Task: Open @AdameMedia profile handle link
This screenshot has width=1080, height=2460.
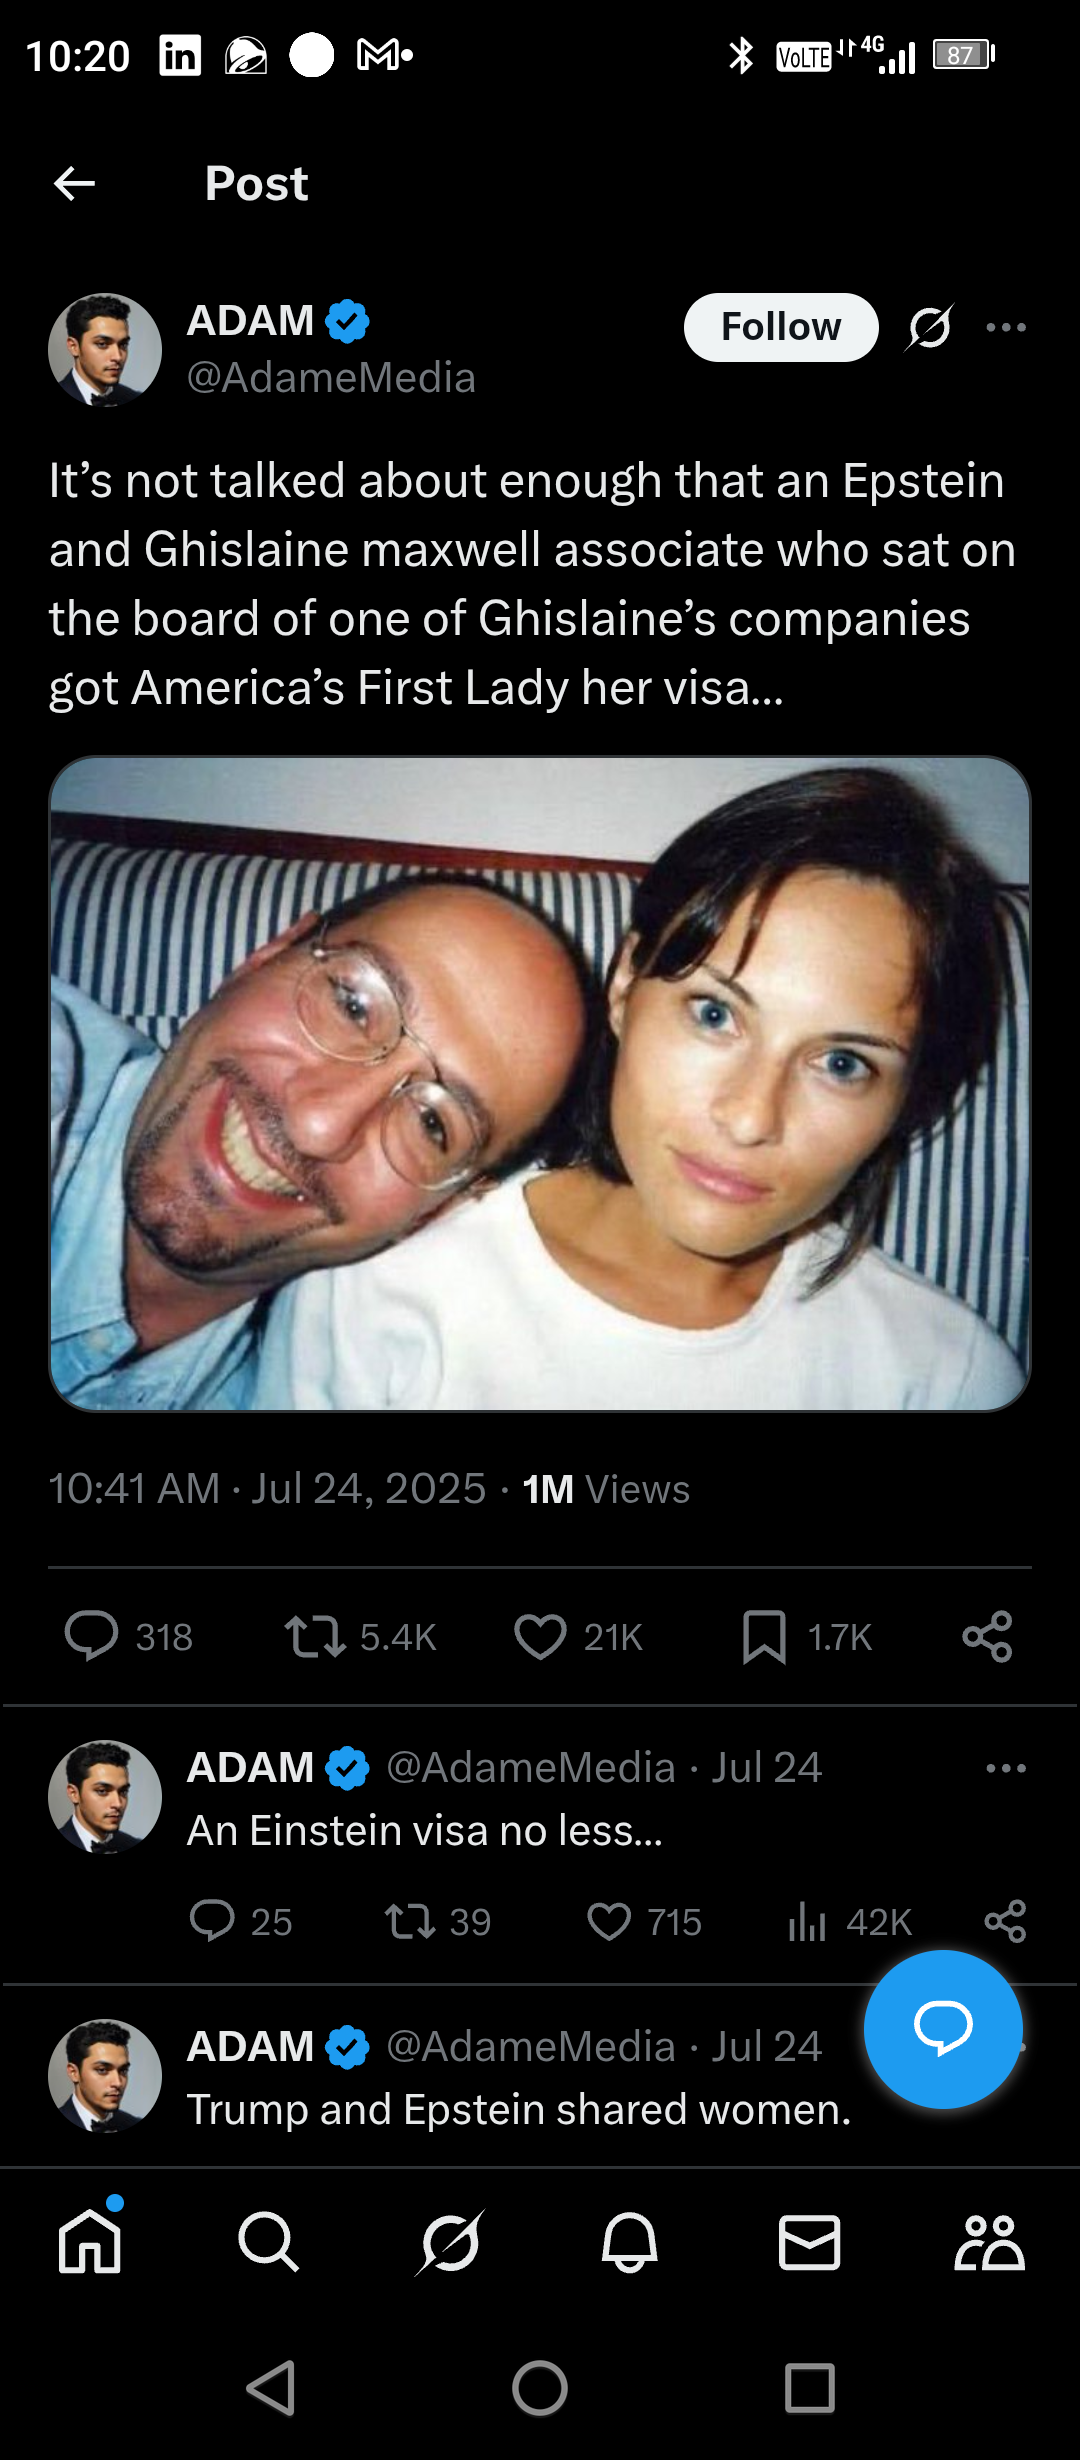Action: pos(331,378)
